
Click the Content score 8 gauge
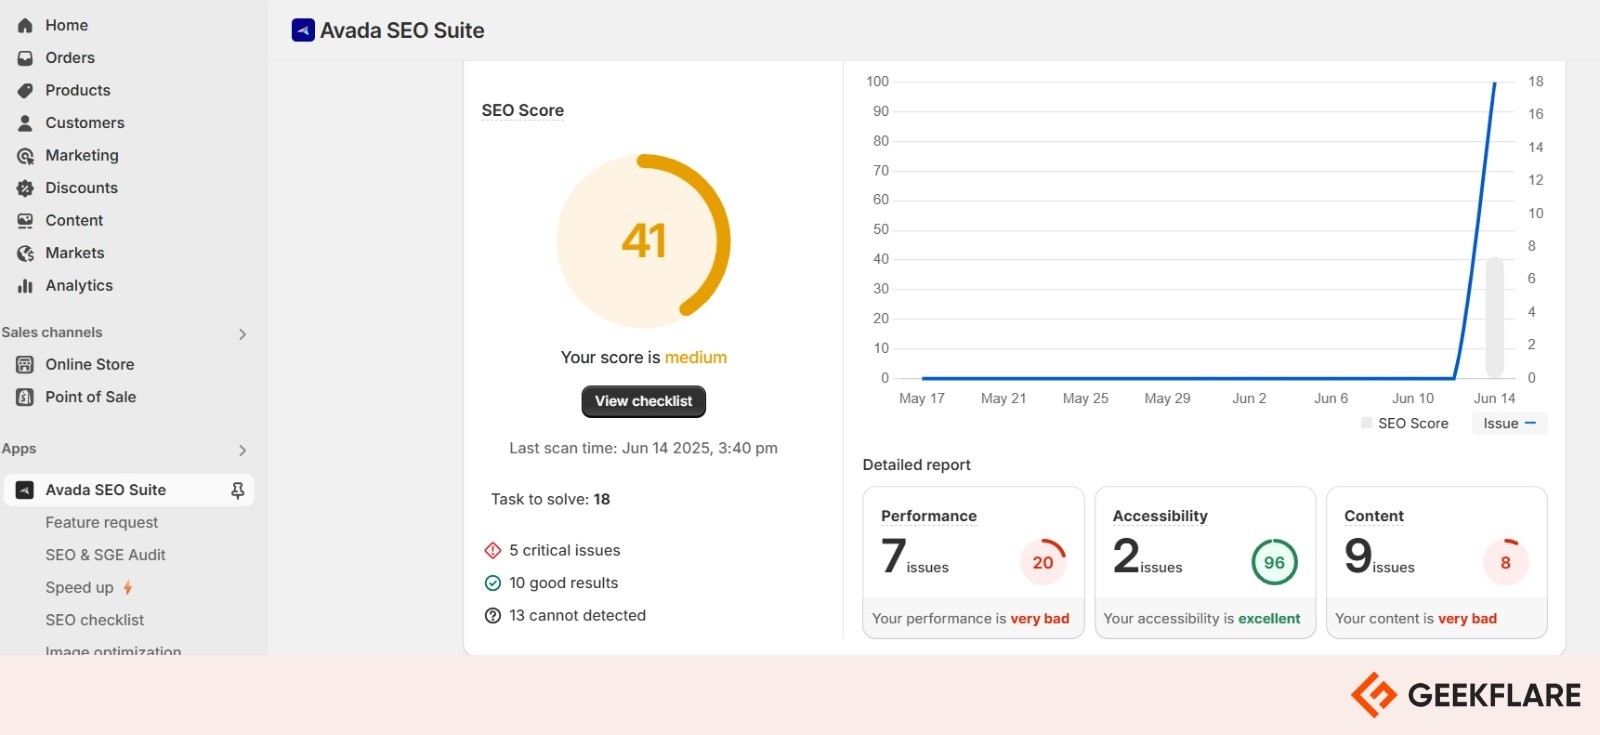(x=1506, y=562)
